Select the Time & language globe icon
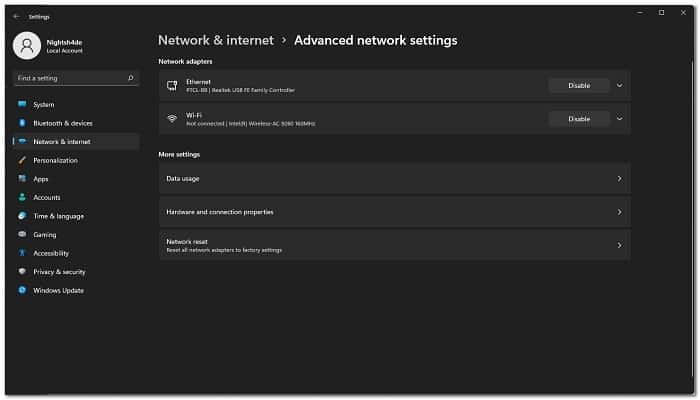This screenshot has height=400, width=700. 22,216
